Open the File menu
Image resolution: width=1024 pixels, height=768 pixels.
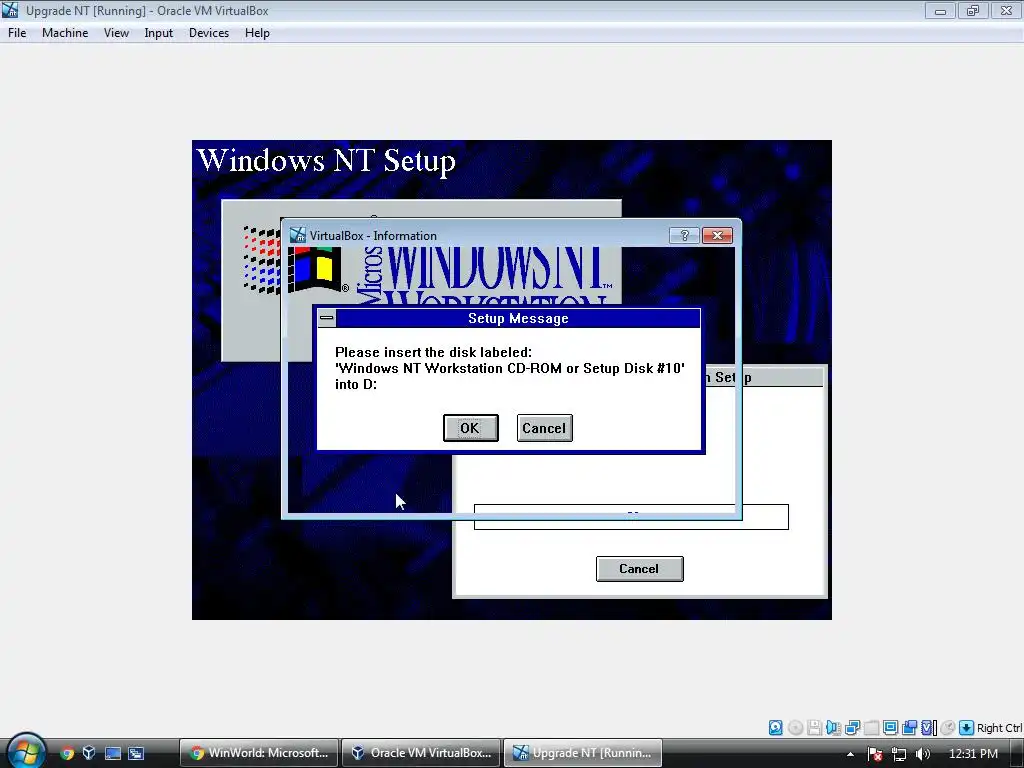point(17,33)
